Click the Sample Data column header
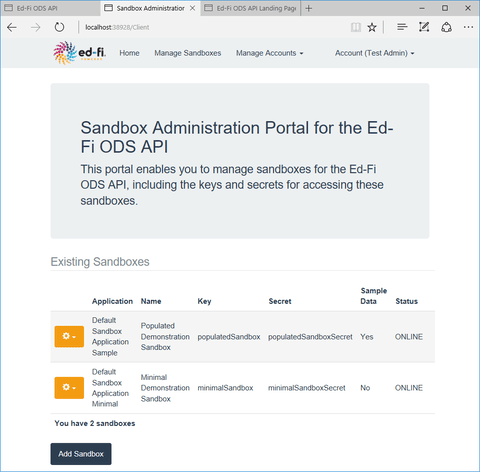Screen dimensions: 480x472 click(x=374, y=296)
